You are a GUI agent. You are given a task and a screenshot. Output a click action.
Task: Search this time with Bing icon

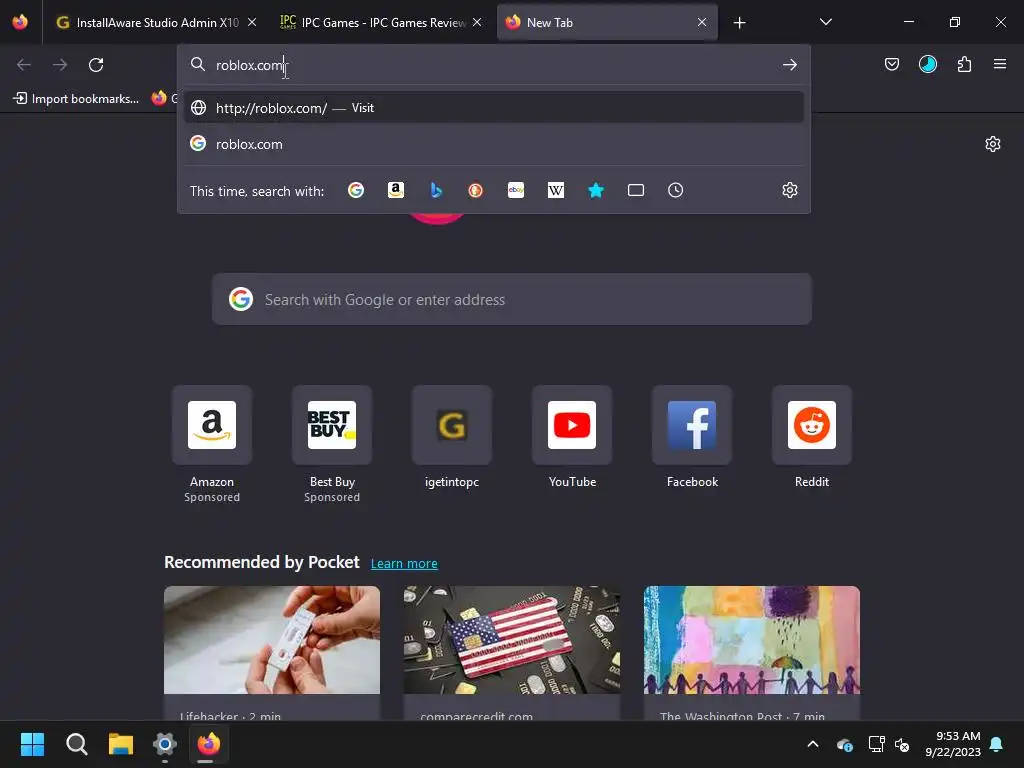tap(436, 190)
